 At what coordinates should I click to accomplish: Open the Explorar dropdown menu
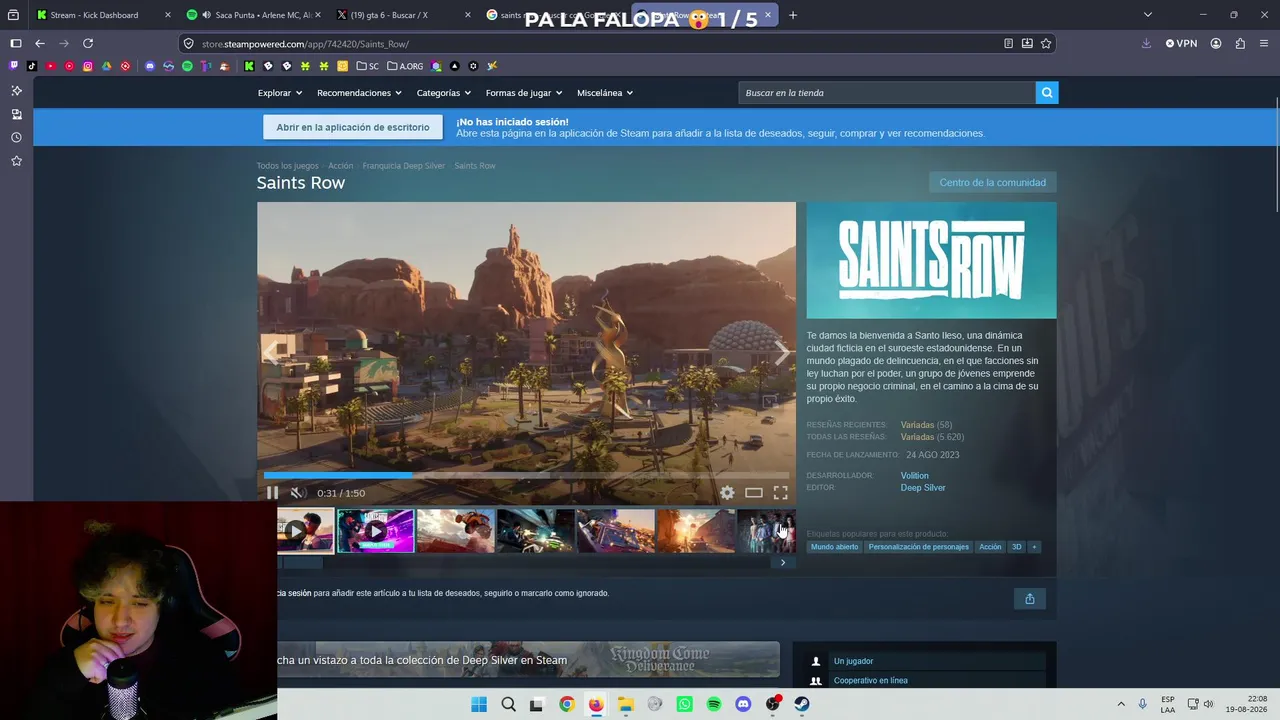tap(280, 93)
